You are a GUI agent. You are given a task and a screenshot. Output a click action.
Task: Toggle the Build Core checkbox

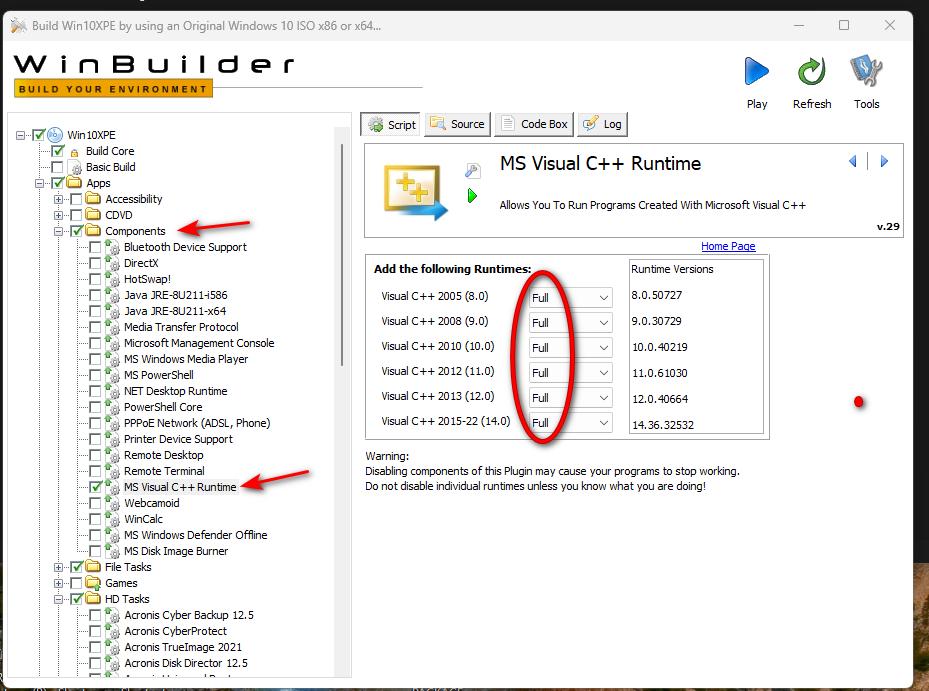(57, 151)
